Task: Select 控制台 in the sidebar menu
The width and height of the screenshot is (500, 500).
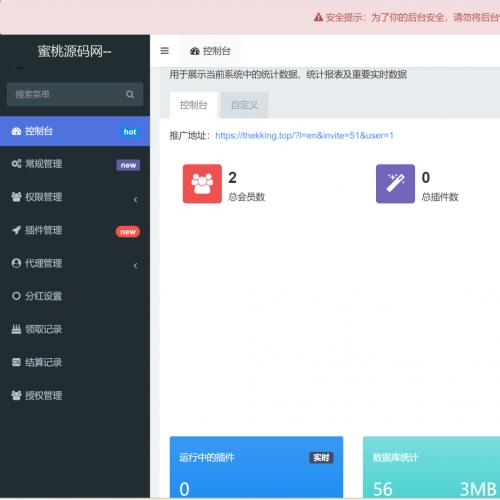Action: (75, 131)
